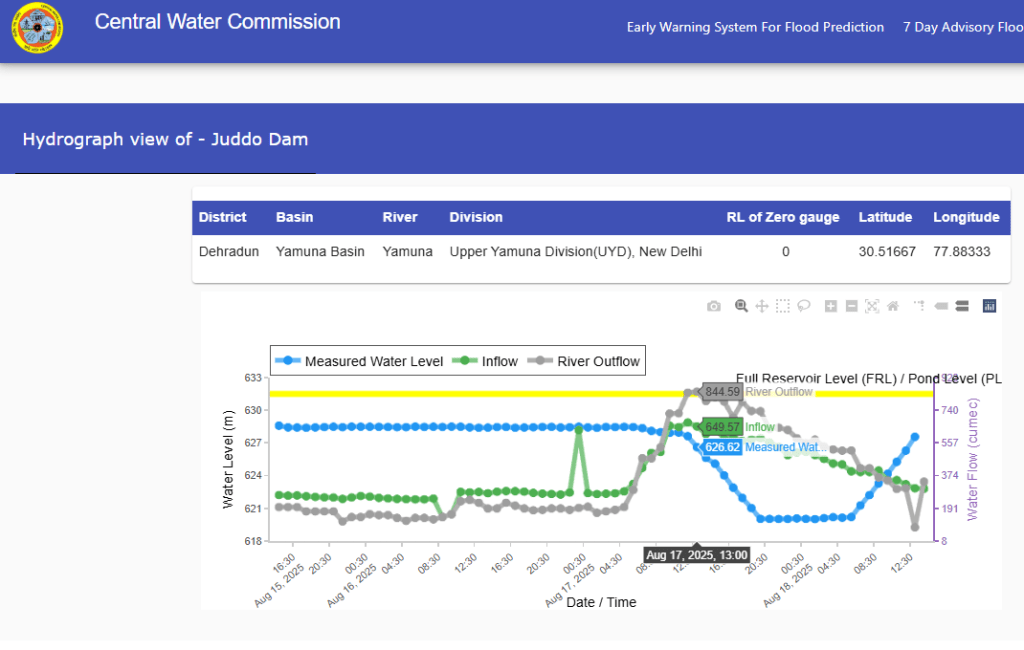Image resolution: width=1024 pixels, height=650 pixels.
Task: Enable compare data on hover
Action: pyautogui.click(x=961, y=306)
